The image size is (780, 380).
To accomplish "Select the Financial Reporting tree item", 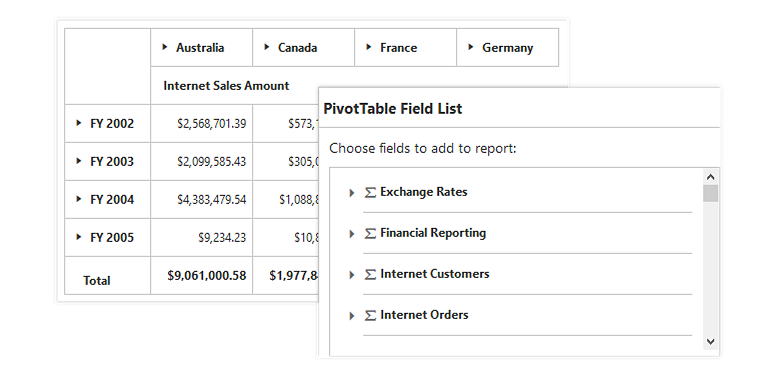I will coord(433,233).
